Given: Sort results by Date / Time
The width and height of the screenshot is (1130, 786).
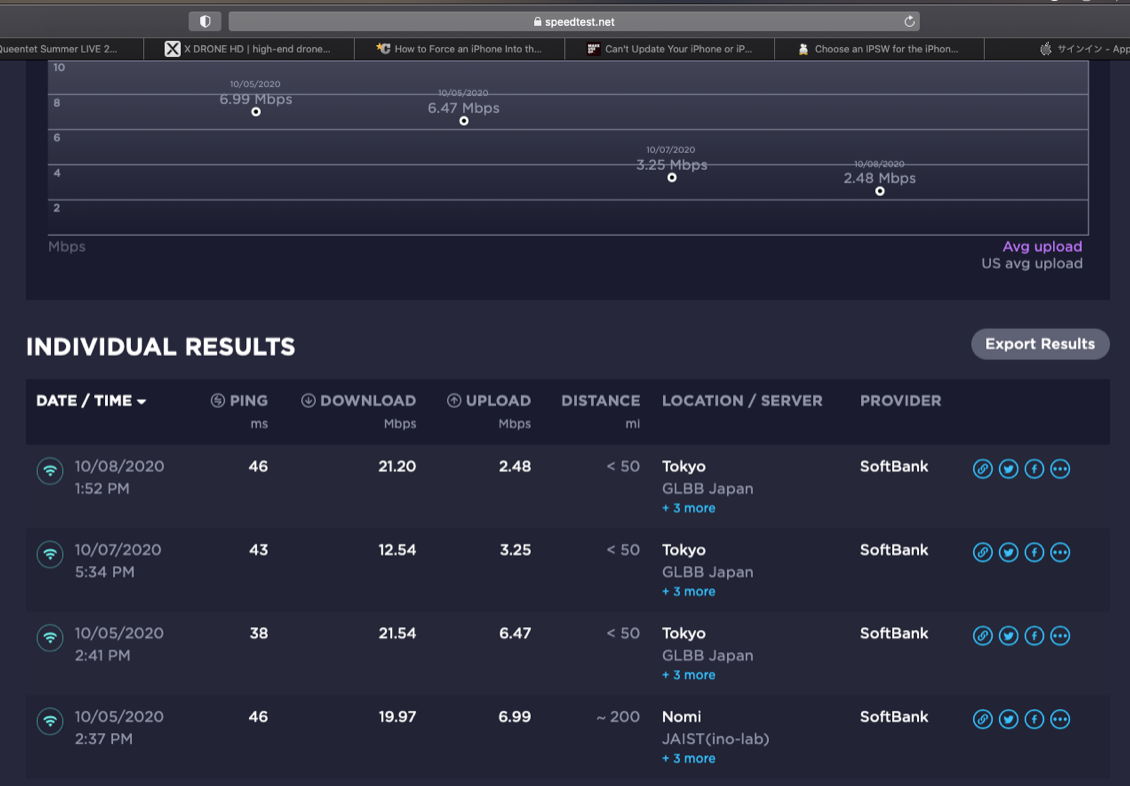Looking at the screenshot, I should 91,401.
